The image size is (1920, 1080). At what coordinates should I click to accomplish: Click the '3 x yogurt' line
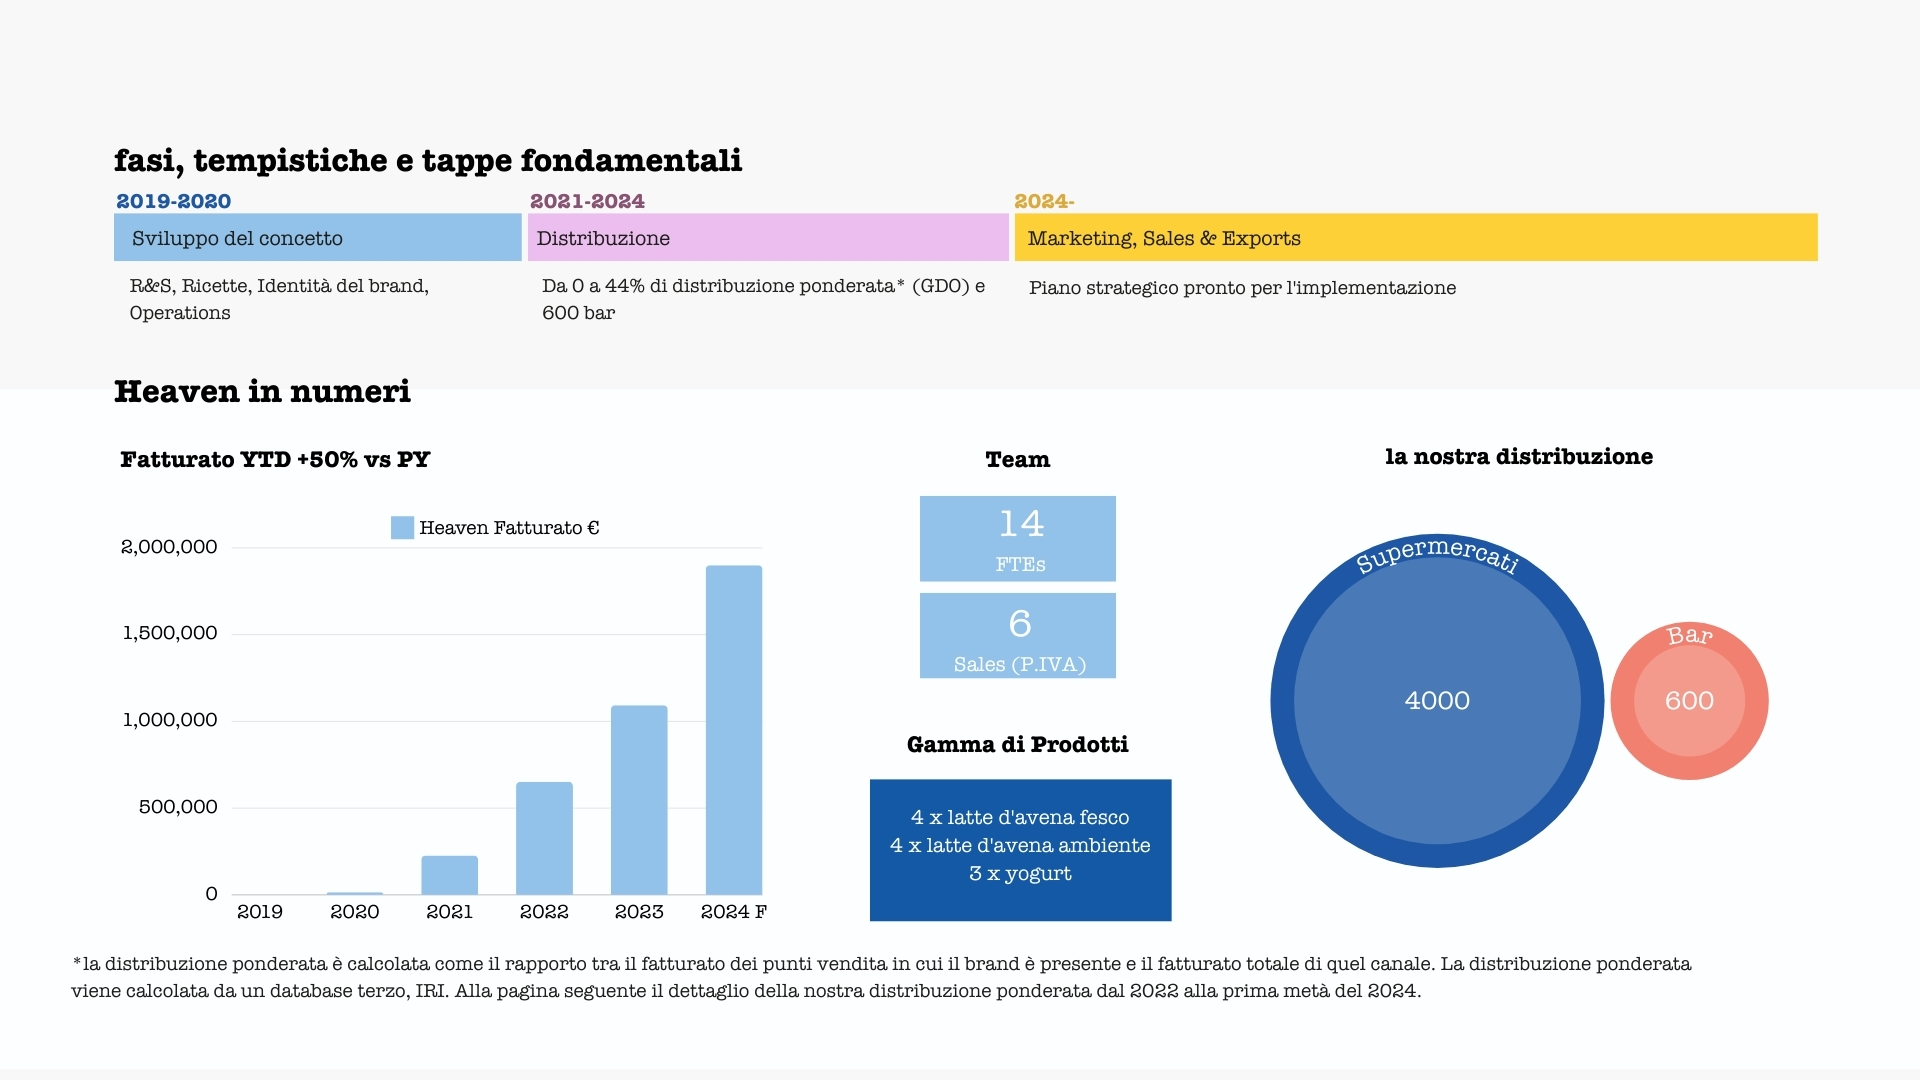pyautogui.click(x=1020, y=874)
